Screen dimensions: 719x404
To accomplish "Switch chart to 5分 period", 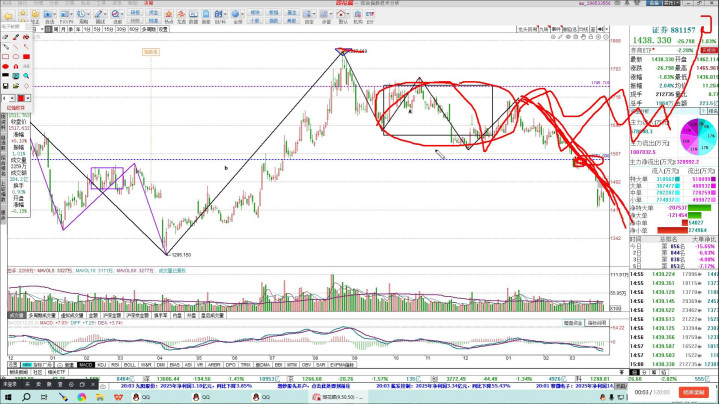I will tap(96, 29).
